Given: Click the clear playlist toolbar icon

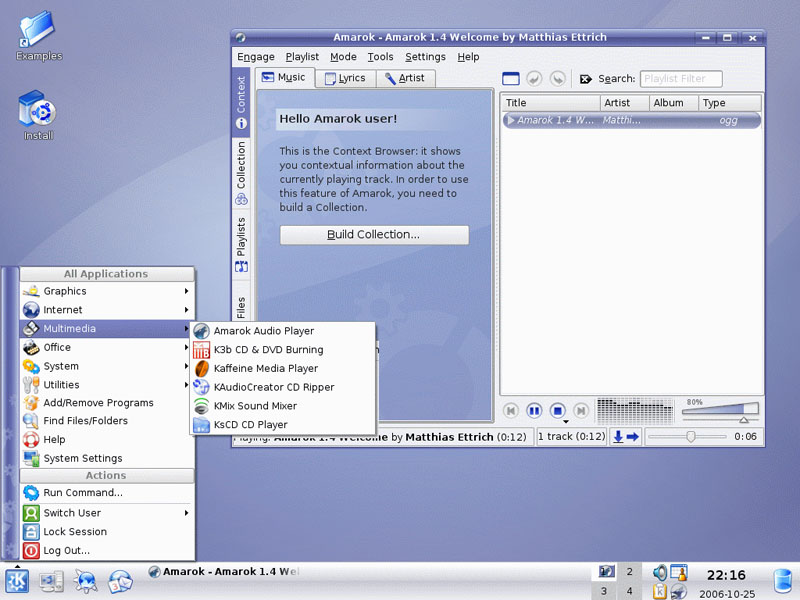Looking at the screenshot, I should (511, 79).
